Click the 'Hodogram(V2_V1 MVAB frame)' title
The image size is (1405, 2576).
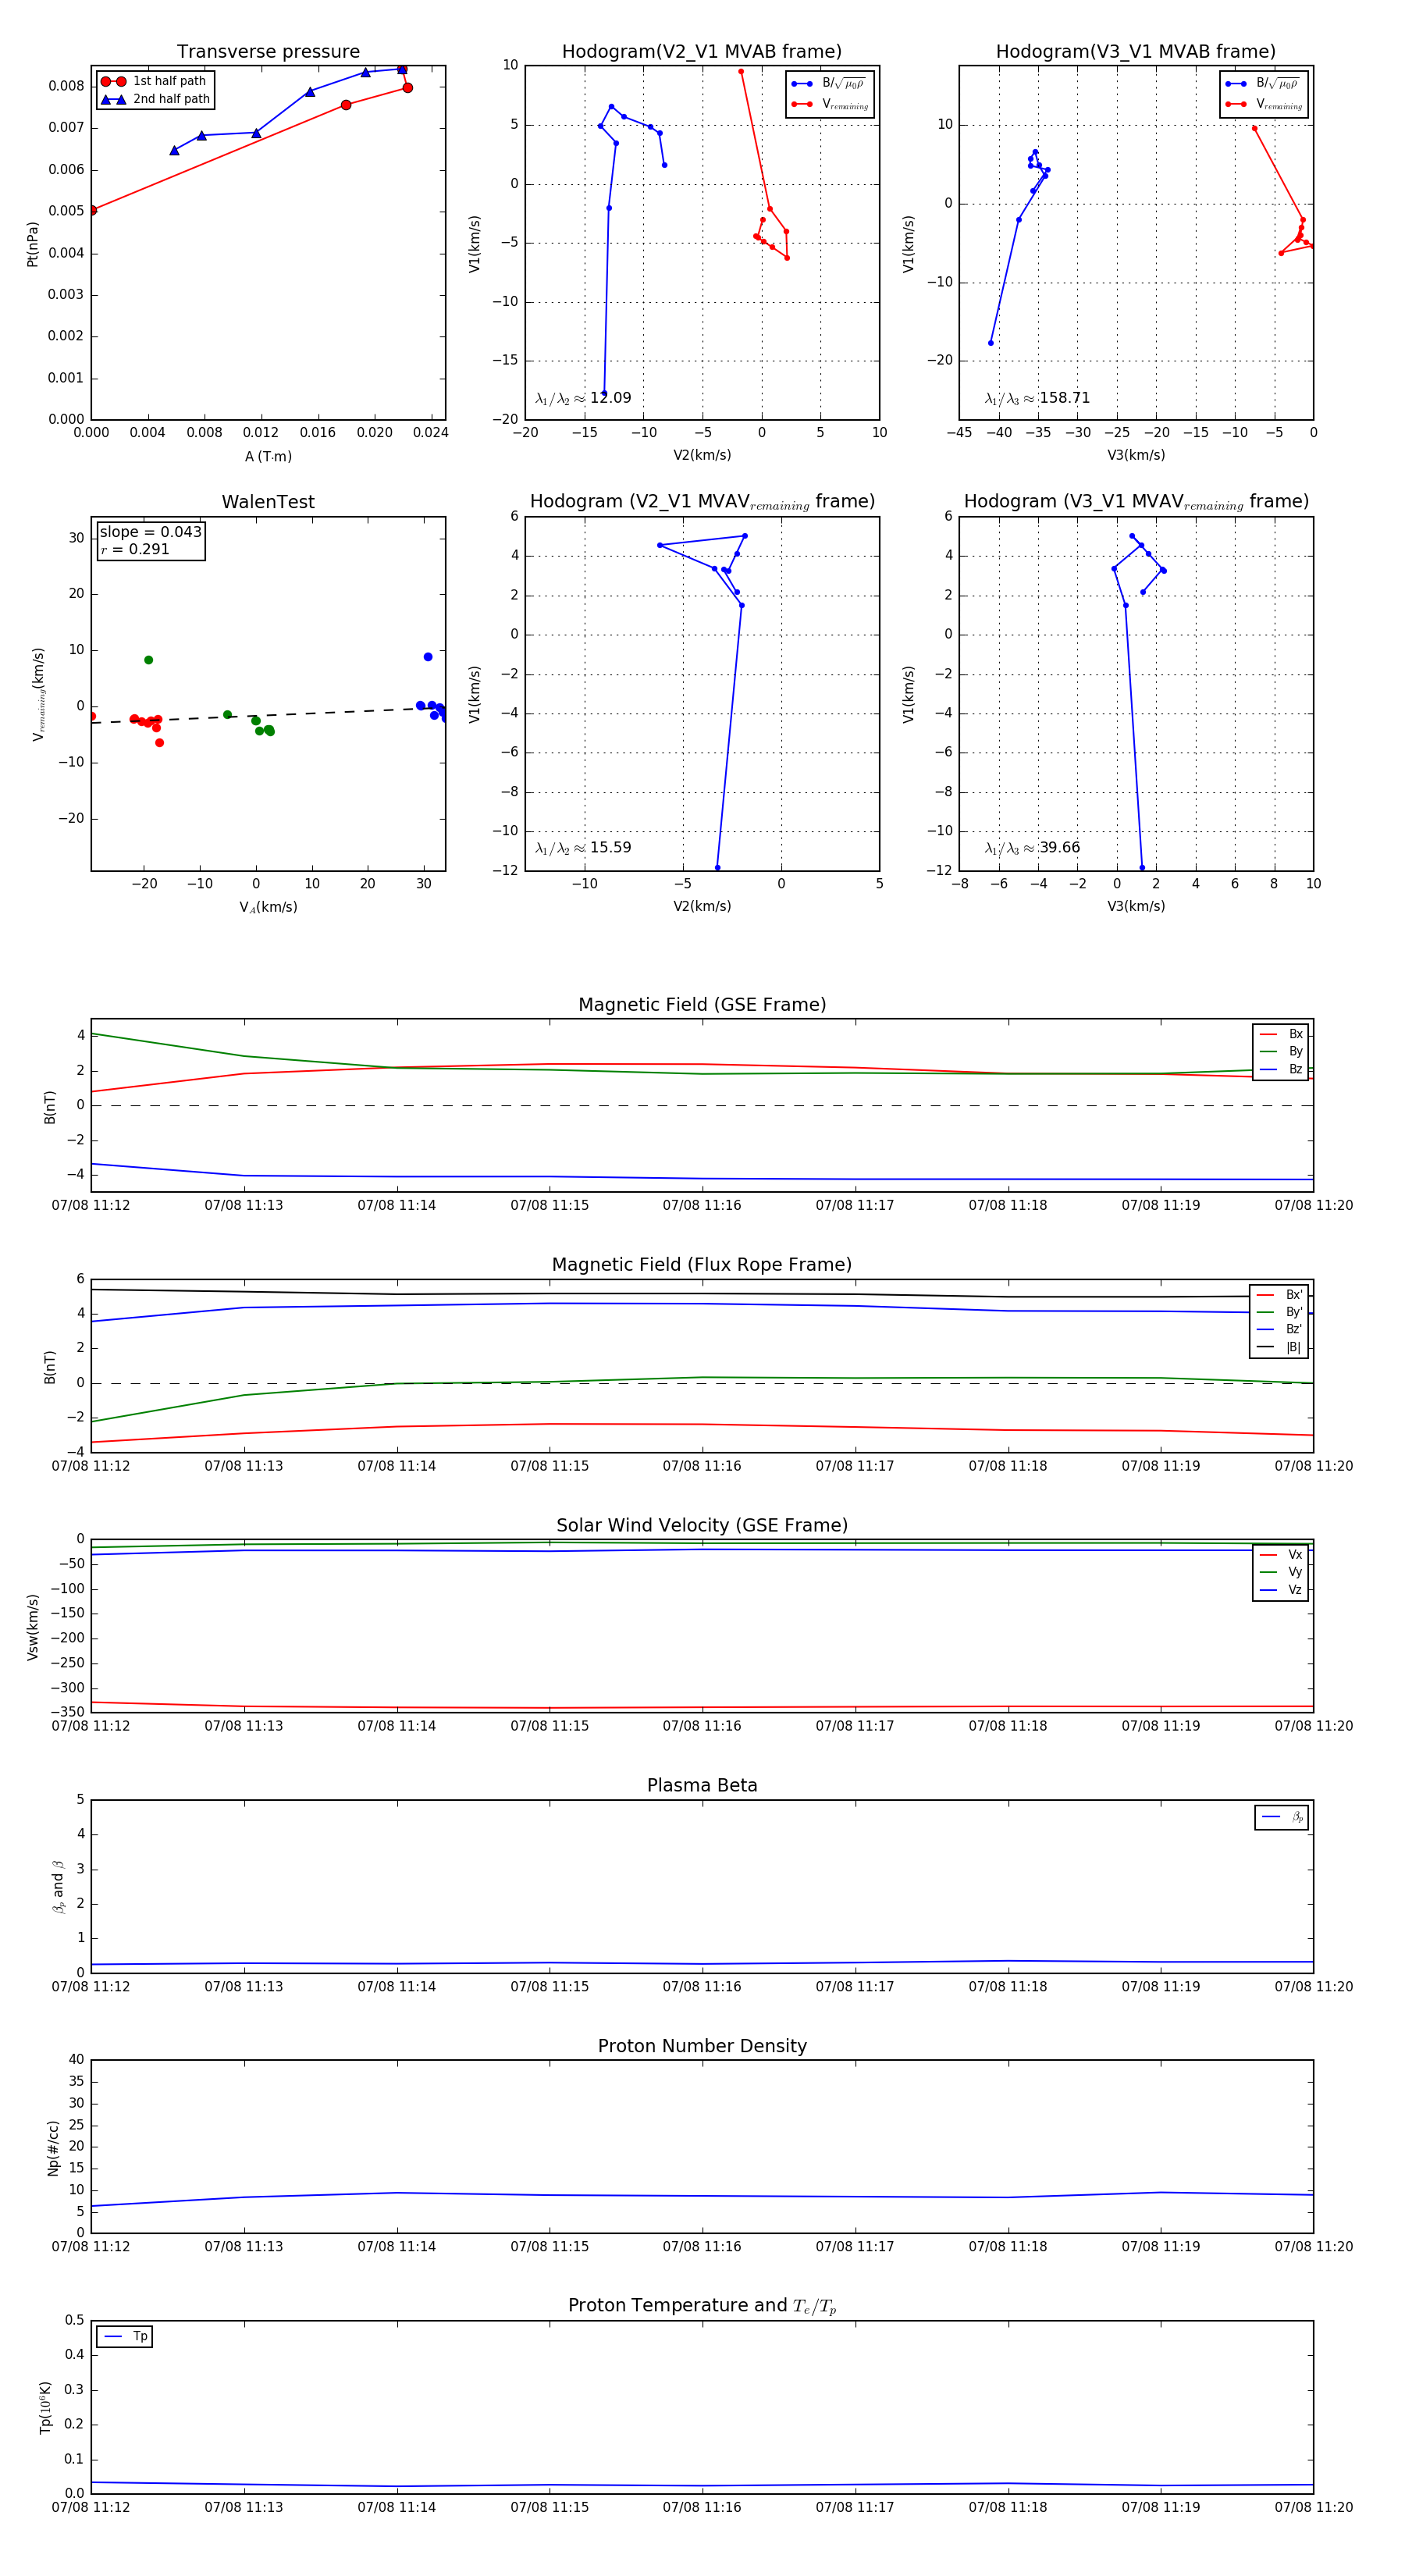coord(702,52)
